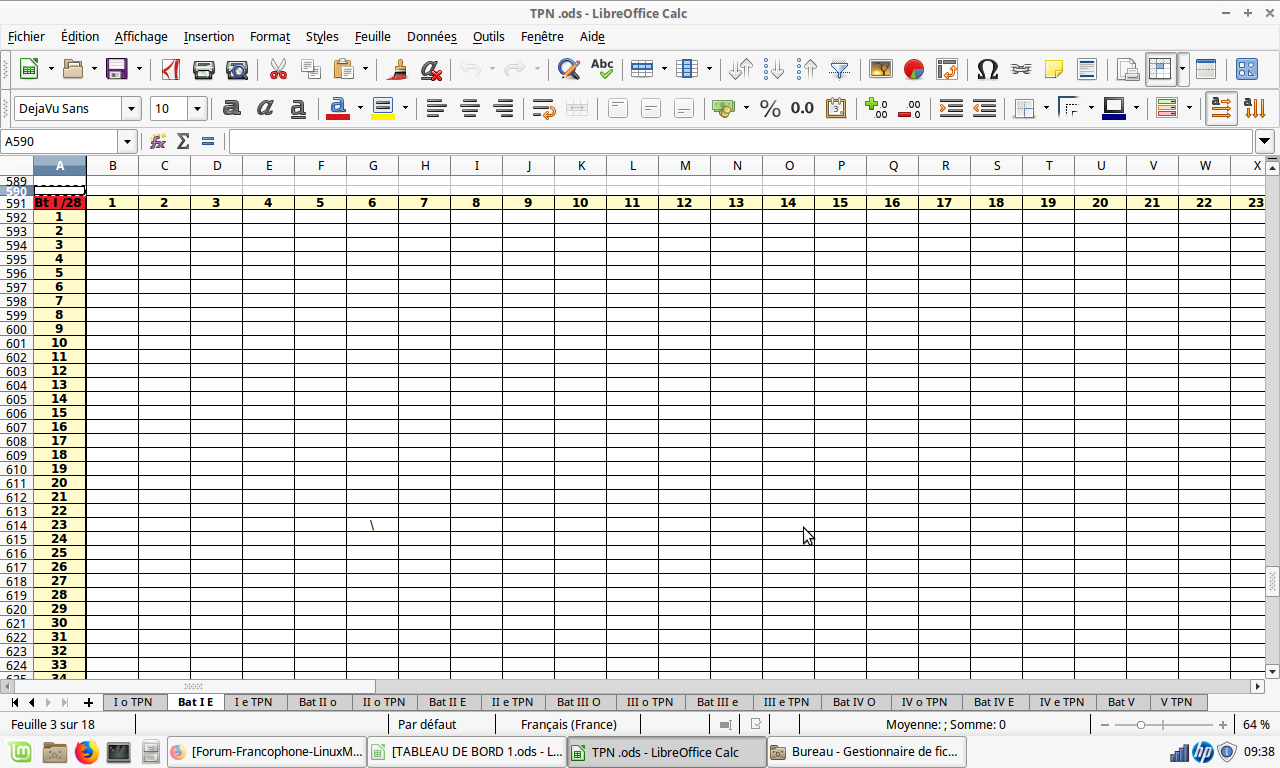
Task: Open the DejaVu Sans font dropdown
Action: click(x=131, y=108)
